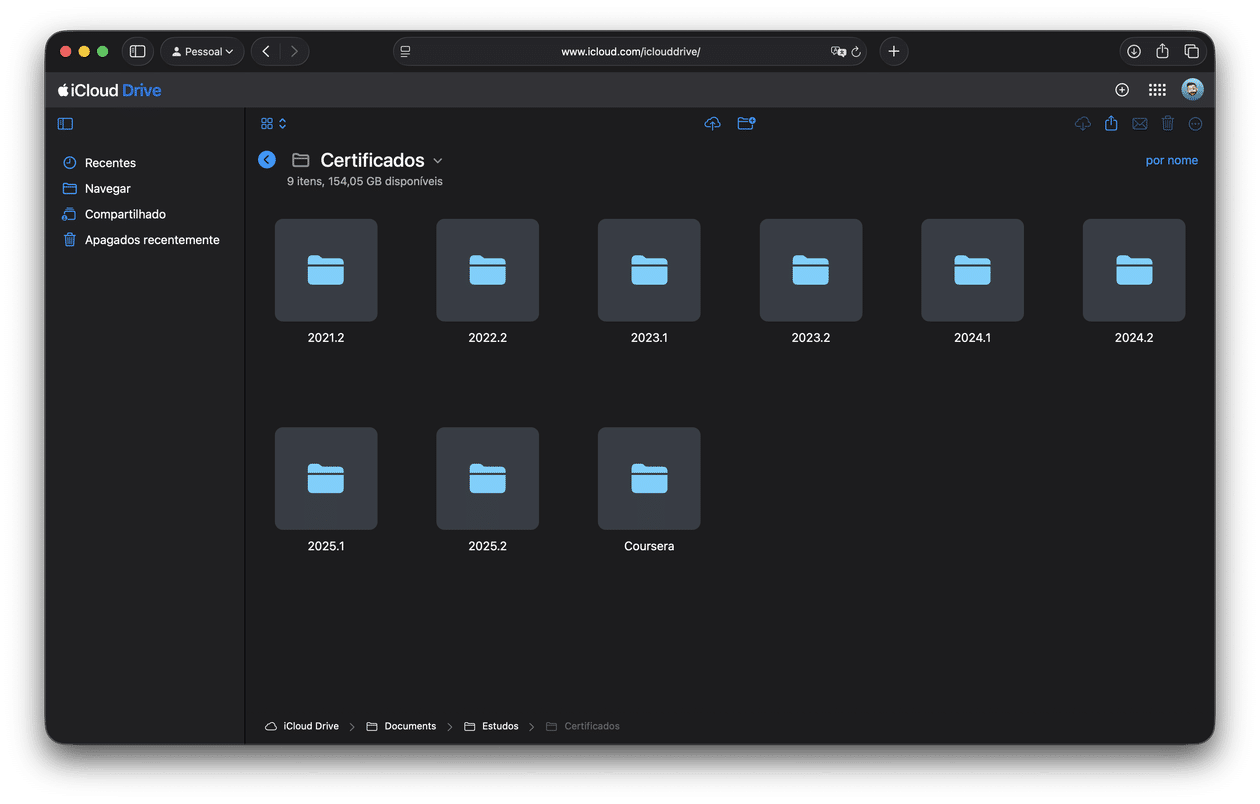Toggle the sidebar visibility button
Screen dimensions: 1260x804
(x=65, y=123)
